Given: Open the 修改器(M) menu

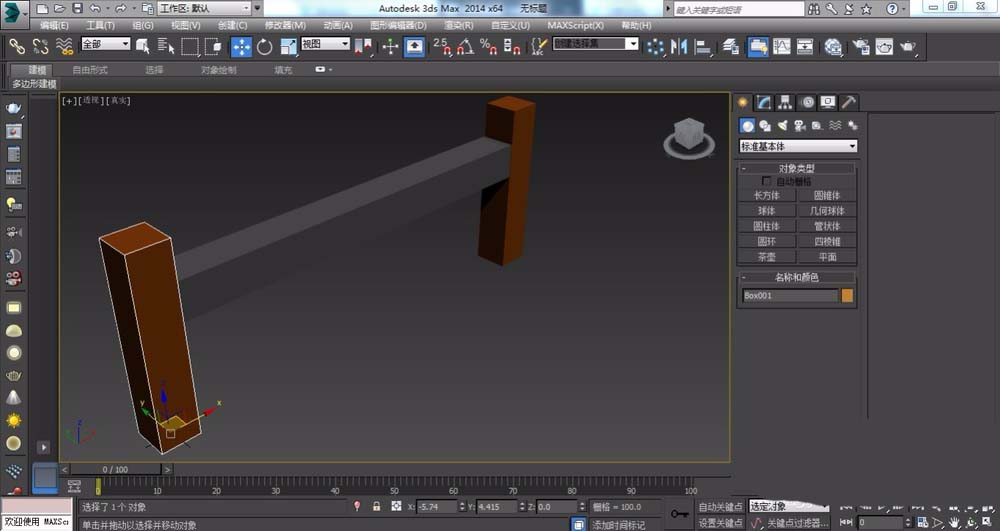Looking at the screenshot, I should 285,25.
